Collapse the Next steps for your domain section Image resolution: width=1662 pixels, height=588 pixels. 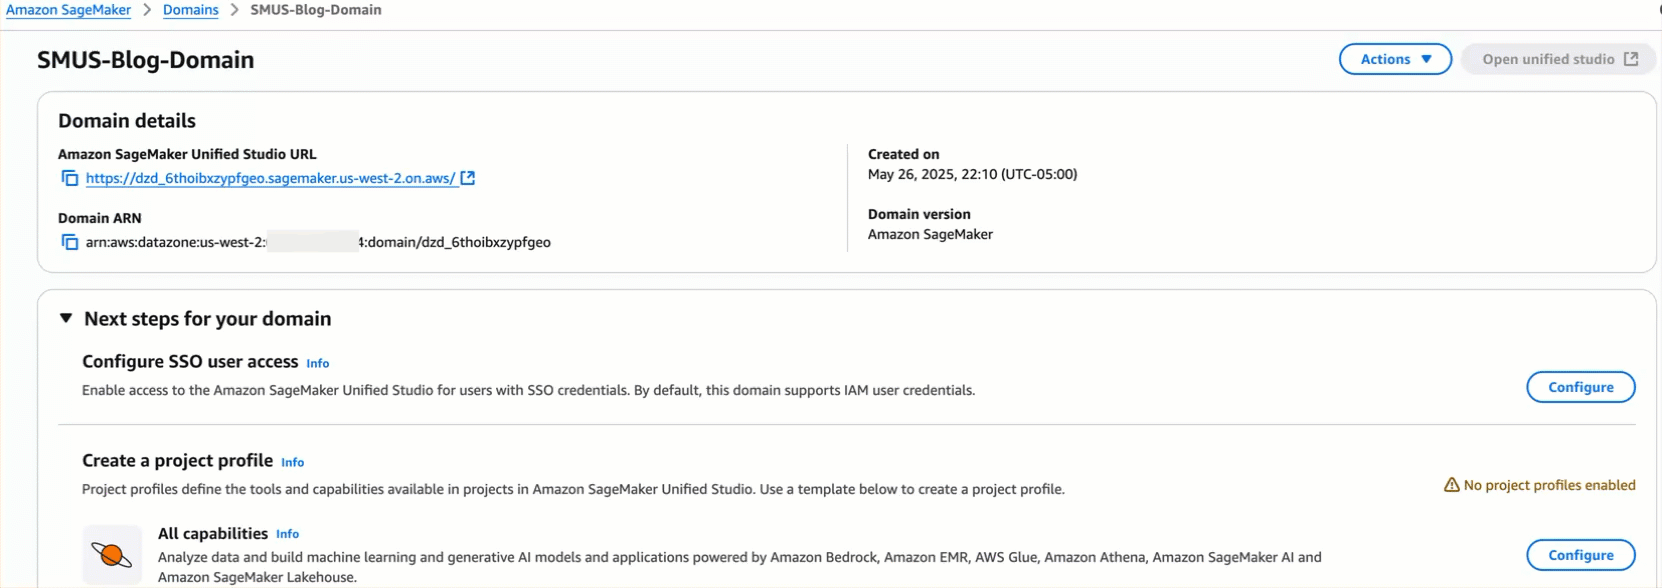[66, 318]
